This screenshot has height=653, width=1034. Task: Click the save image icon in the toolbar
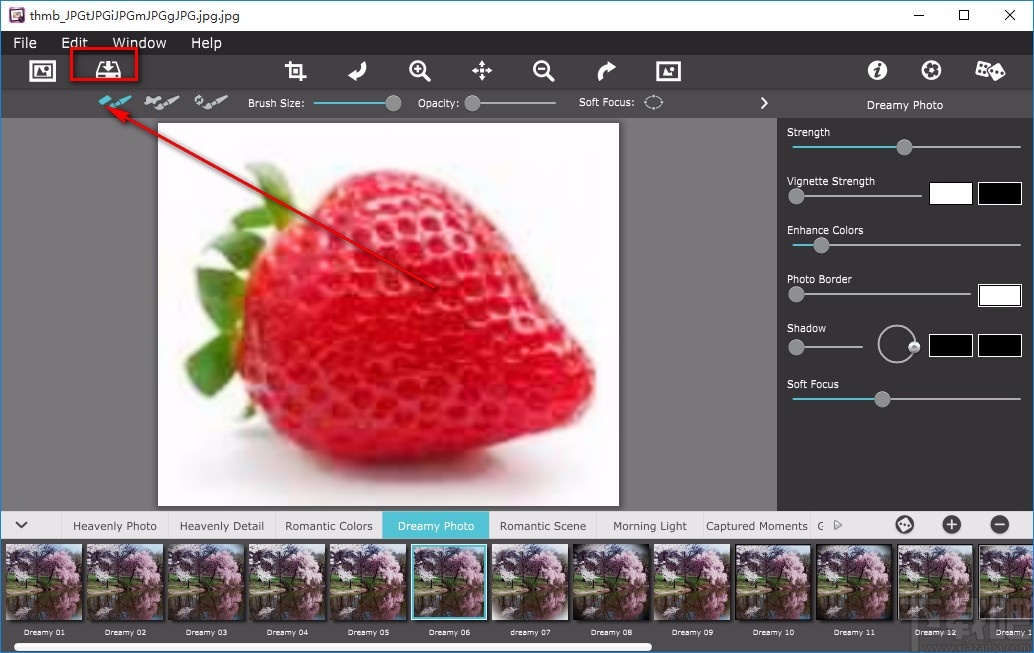pos(106,70)
